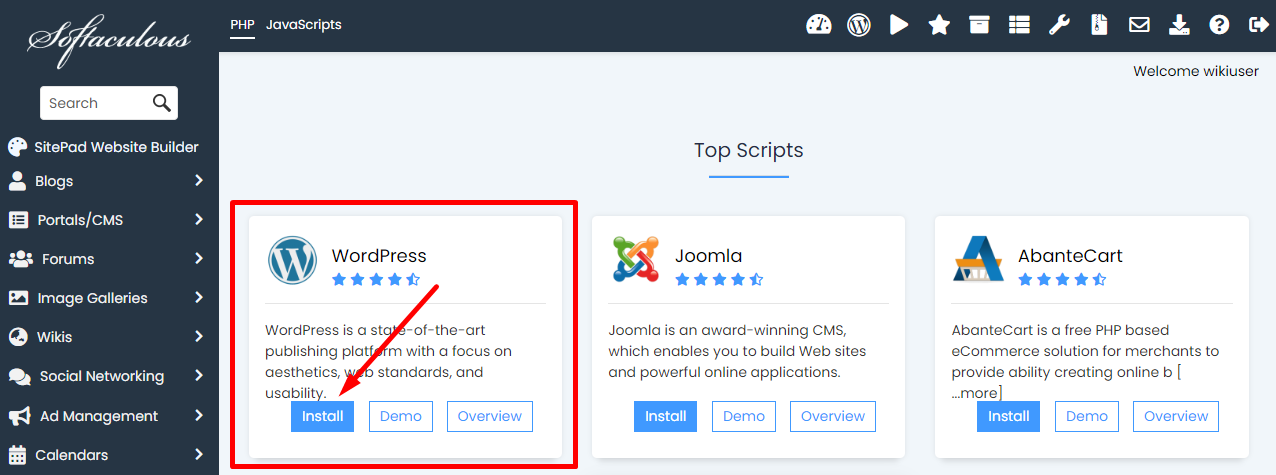1276x475 pixels.
Task: Open SitePad Website Builder menu item
Action: 116,147
